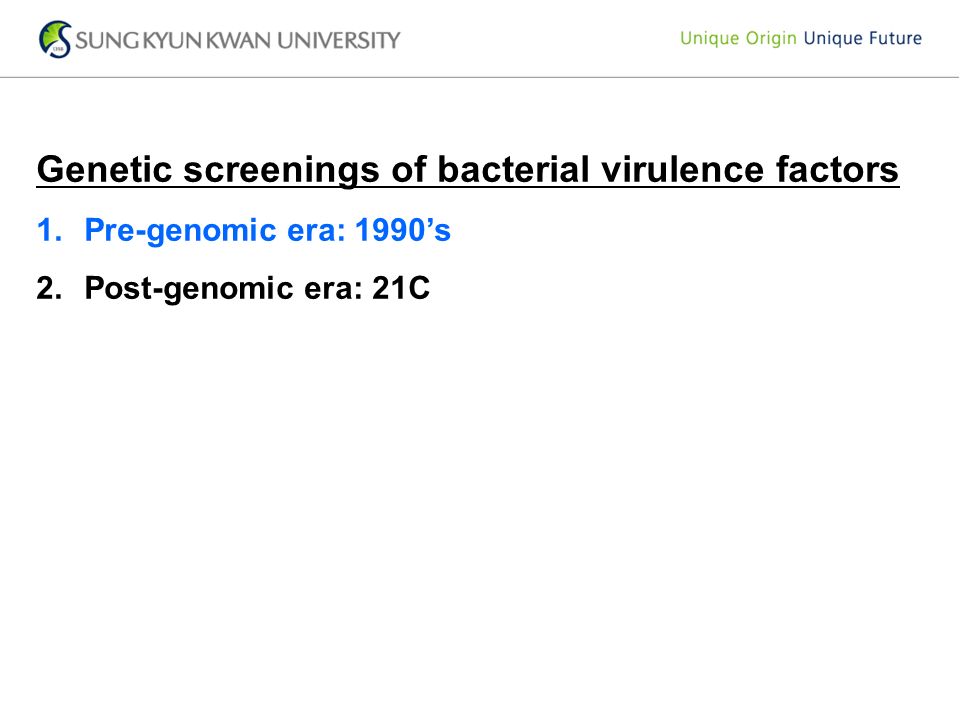Select the Post-genomic text
The height and width of the screenshot is (720, 960).
click(189, 290)
